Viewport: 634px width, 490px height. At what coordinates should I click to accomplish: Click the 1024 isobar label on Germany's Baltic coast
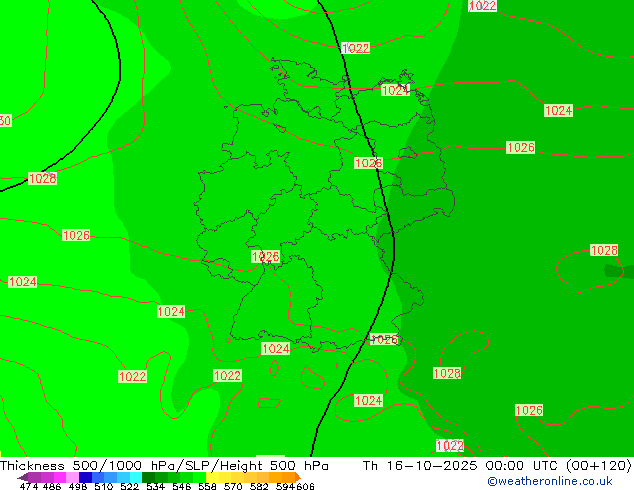(x=395, y=90)
